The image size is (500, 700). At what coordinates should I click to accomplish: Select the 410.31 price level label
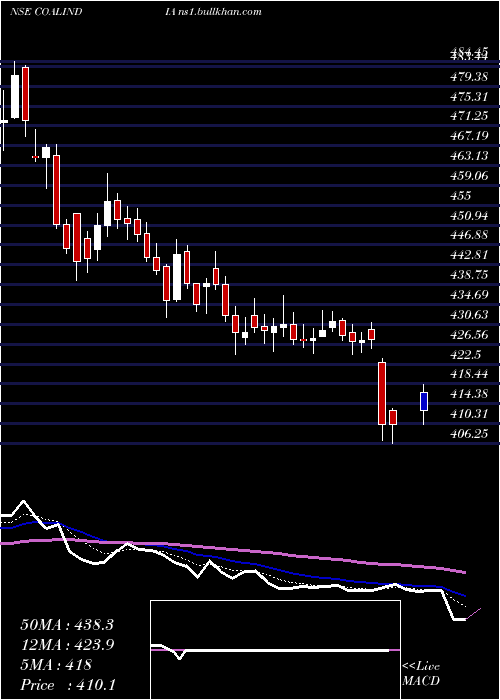(468, 413)
